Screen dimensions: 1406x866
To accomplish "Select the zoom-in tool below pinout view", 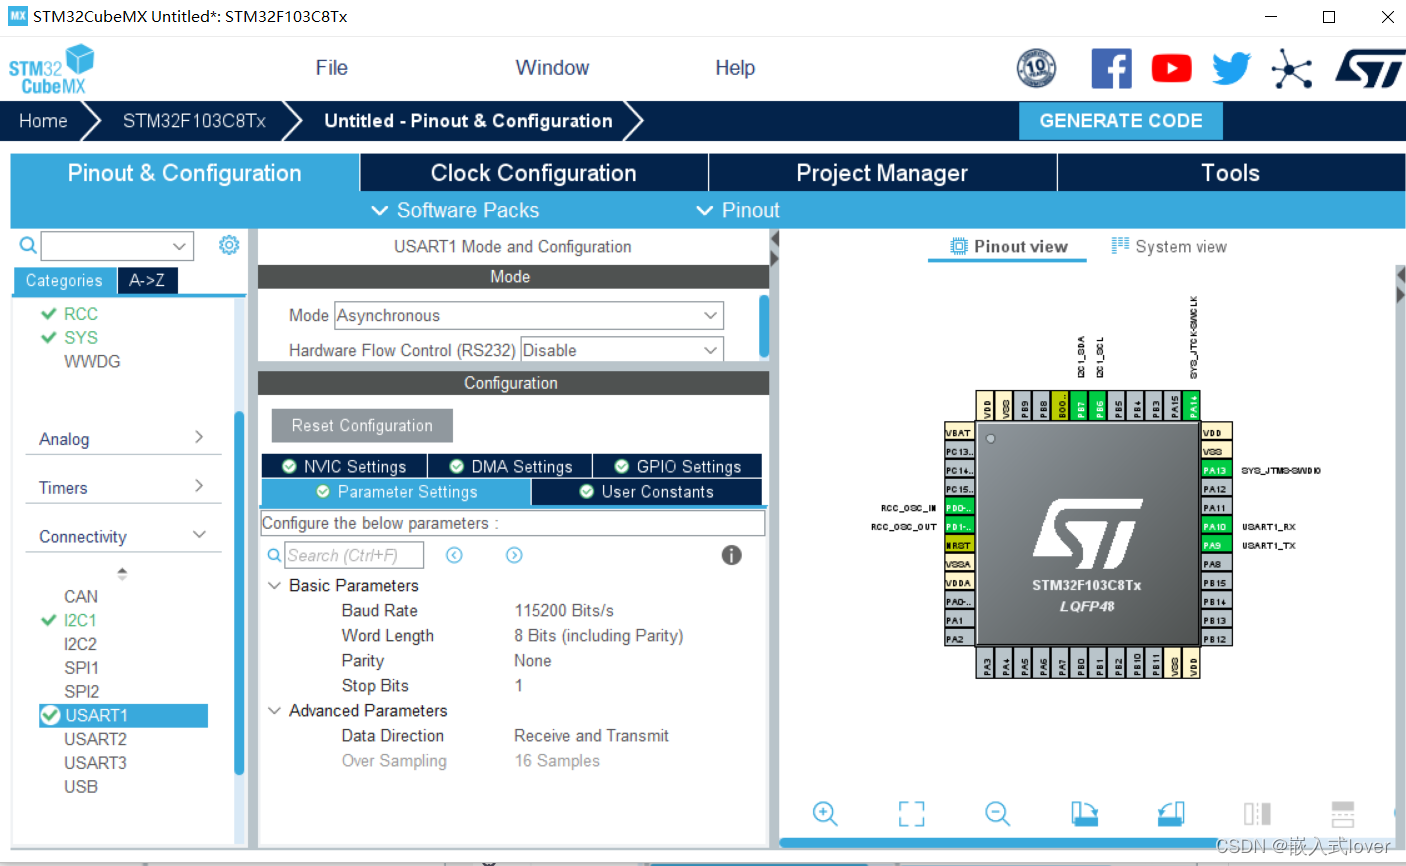I will (824, 813).
